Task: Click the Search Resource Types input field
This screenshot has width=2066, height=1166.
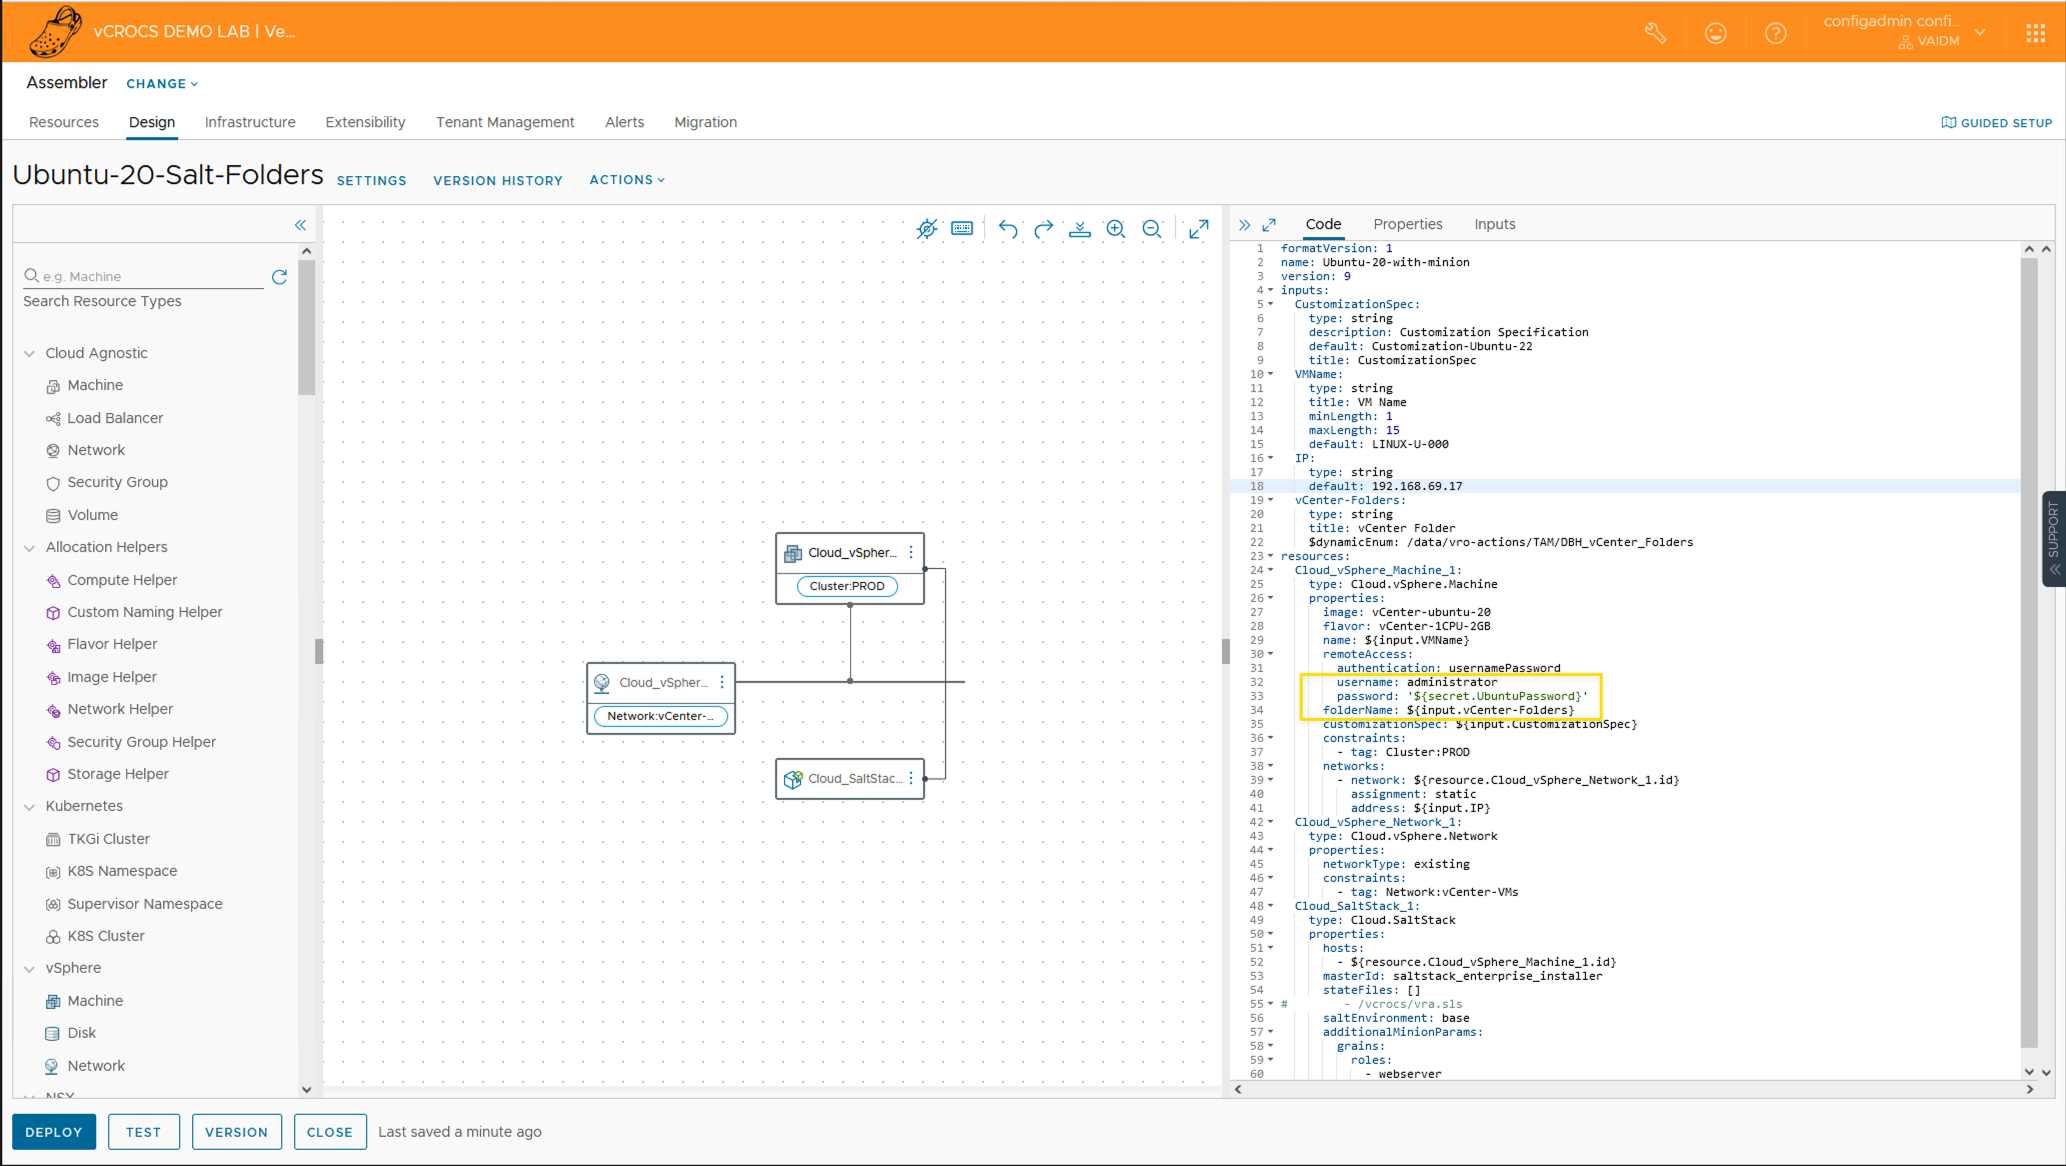Action: (150, 277)
